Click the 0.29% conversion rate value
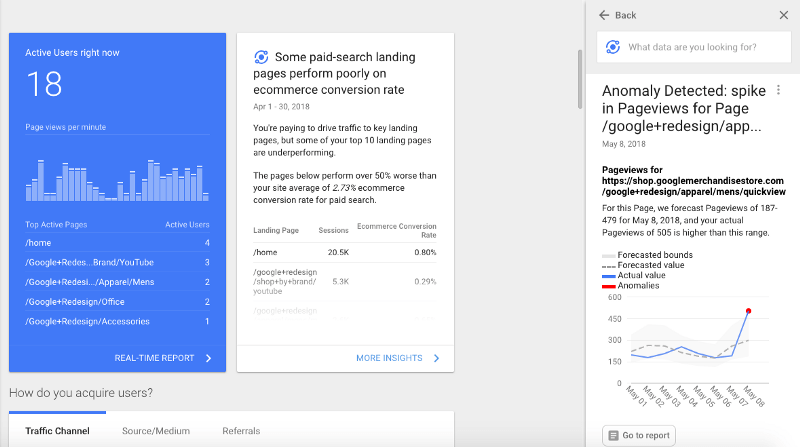Image resolution: width=800 pixels, height=447 pixels. coord(426,282)
